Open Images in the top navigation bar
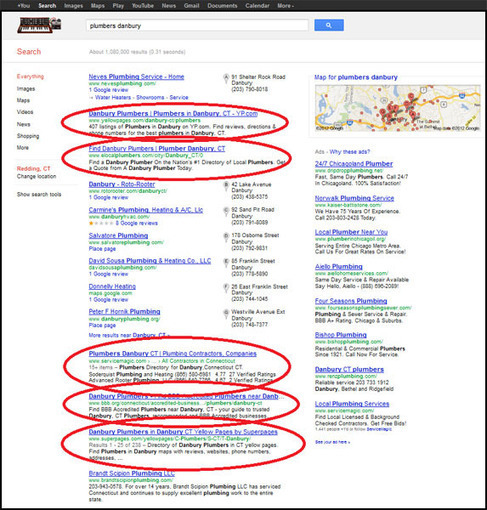The width and height of the screenshot is (487, 510). [x=73, y=6]
